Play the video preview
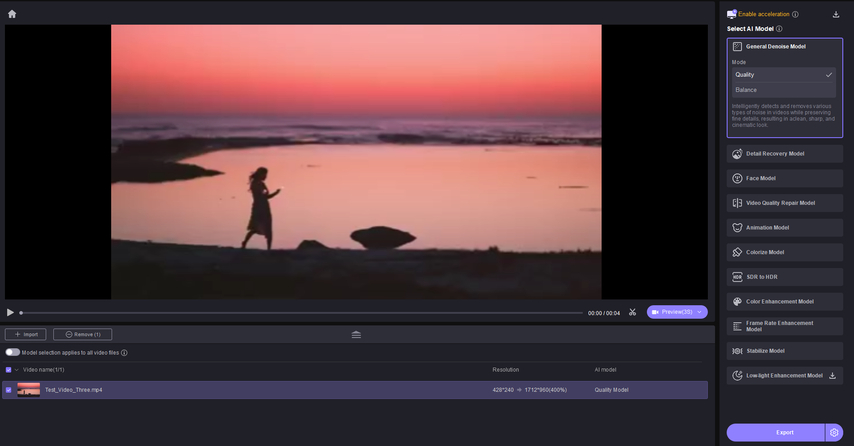The width and height of the screenshot is (854, 446). click(x=10, y=313)
